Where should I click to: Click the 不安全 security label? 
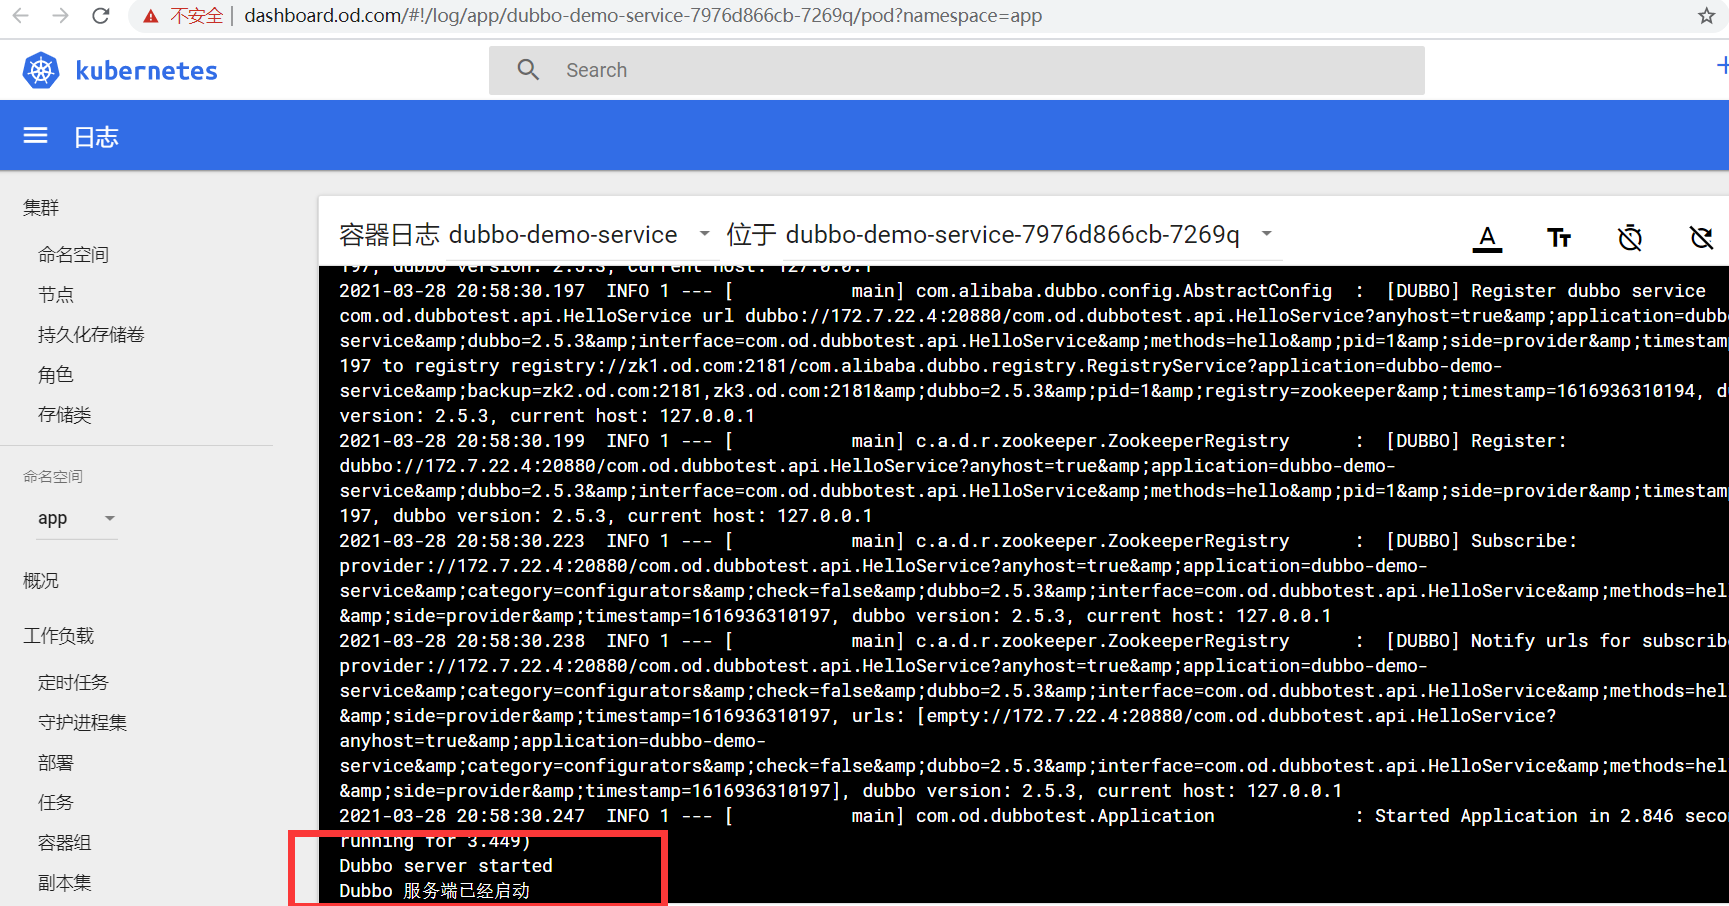coord(196,16)
